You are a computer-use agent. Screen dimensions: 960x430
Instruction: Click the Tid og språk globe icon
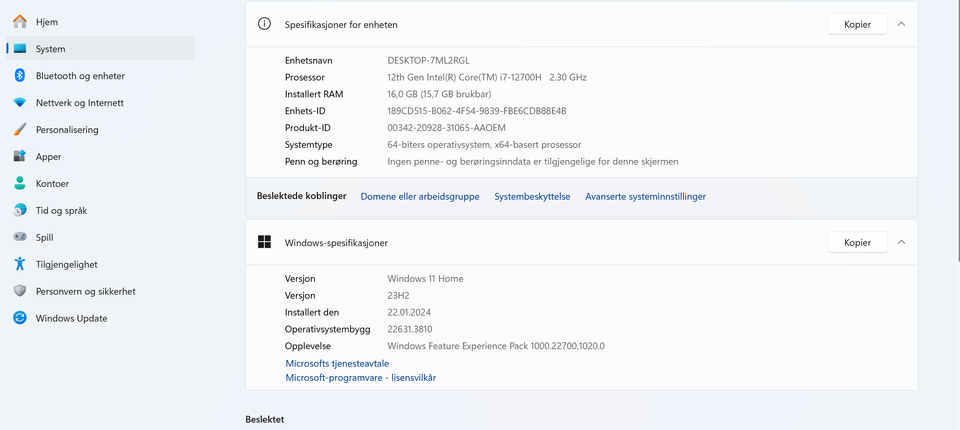(x=19, y=210)
